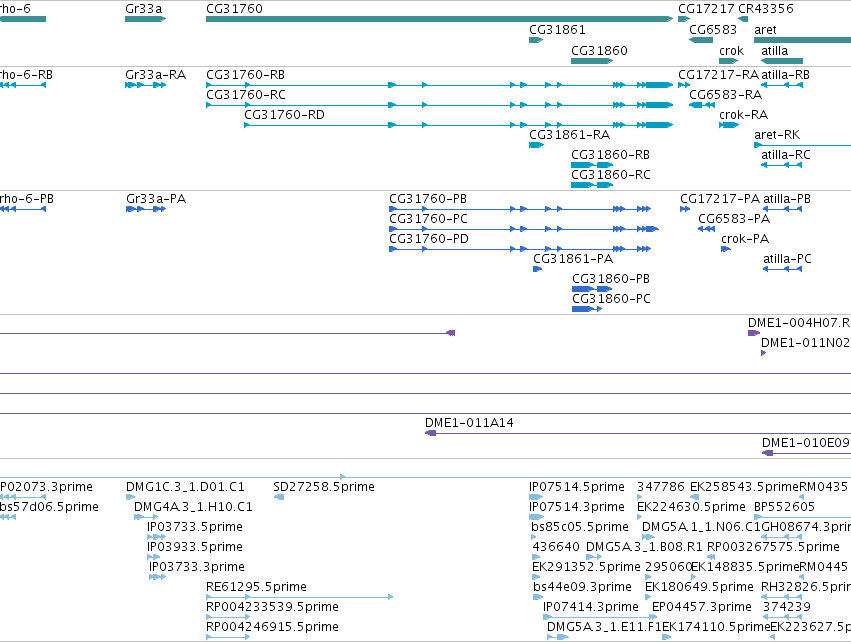Select the bs57d06.5prime EST label

click(x=49, y=507)
